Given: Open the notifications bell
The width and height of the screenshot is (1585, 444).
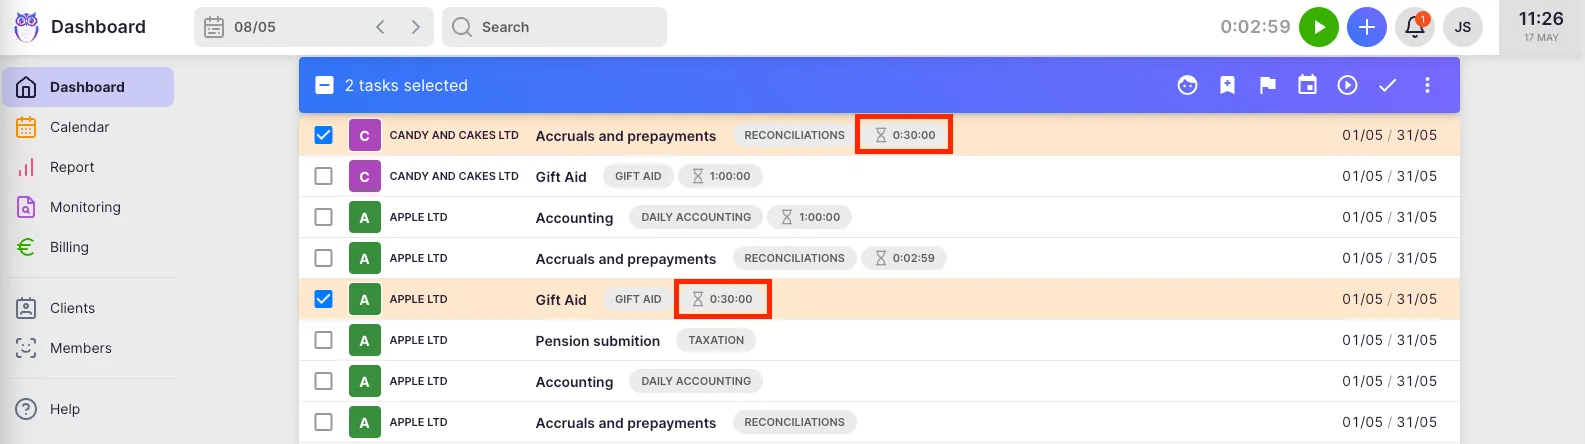Looking at the screenshot, I should pyautogui.click(x=1415, y=27).
